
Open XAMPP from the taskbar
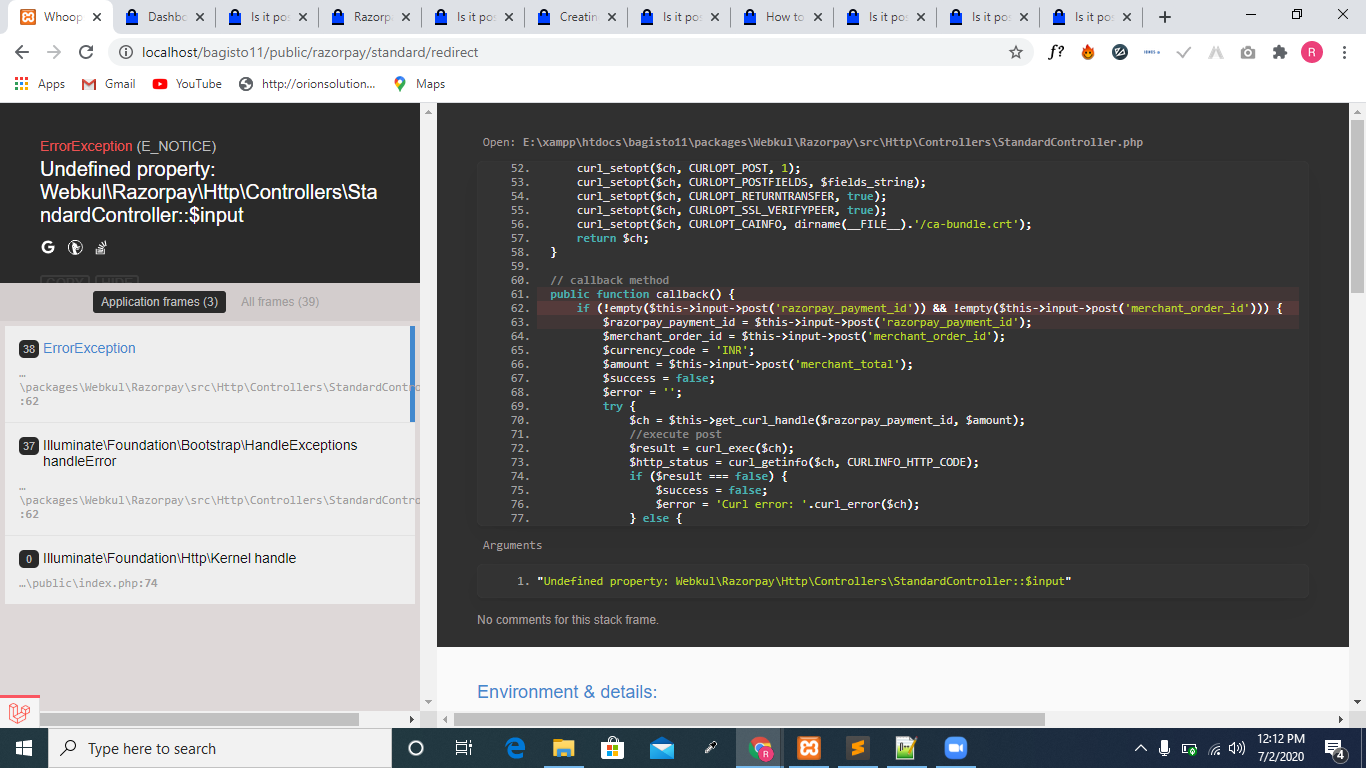click(809, 748)
